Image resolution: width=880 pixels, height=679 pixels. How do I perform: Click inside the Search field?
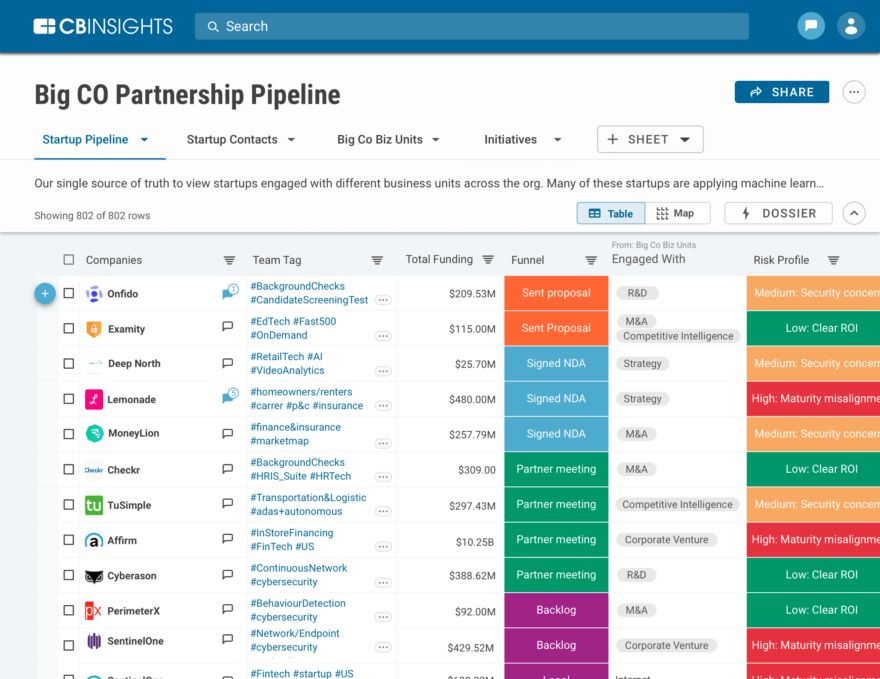(x=470, y=26)
